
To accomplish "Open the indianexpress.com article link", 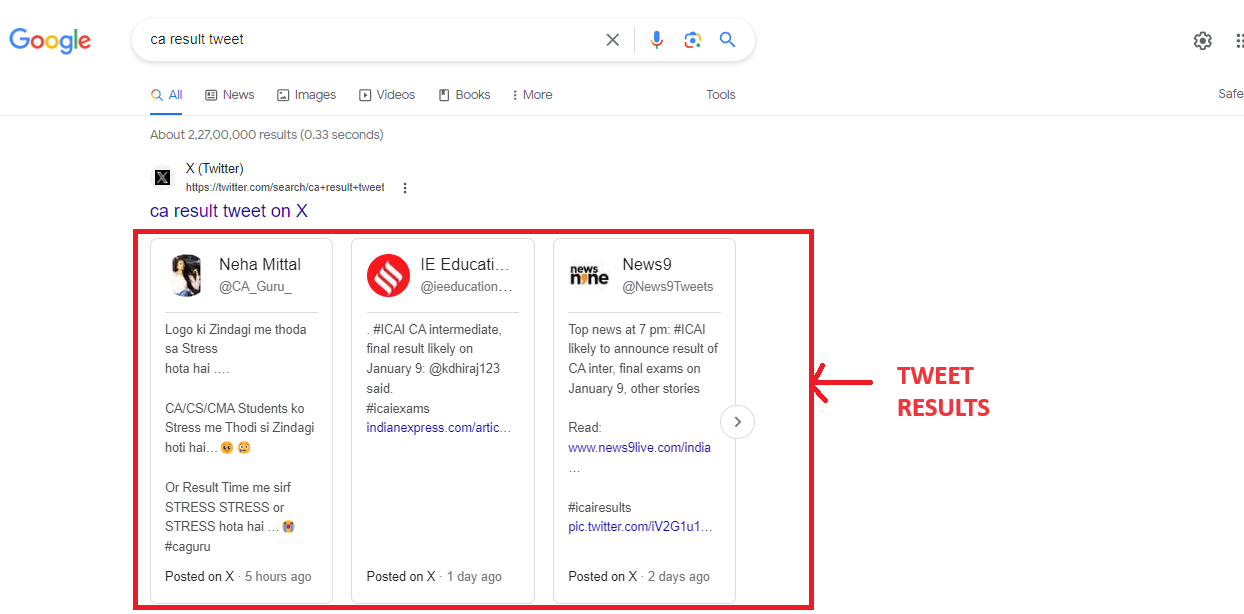I will click(x=439, y=428).
